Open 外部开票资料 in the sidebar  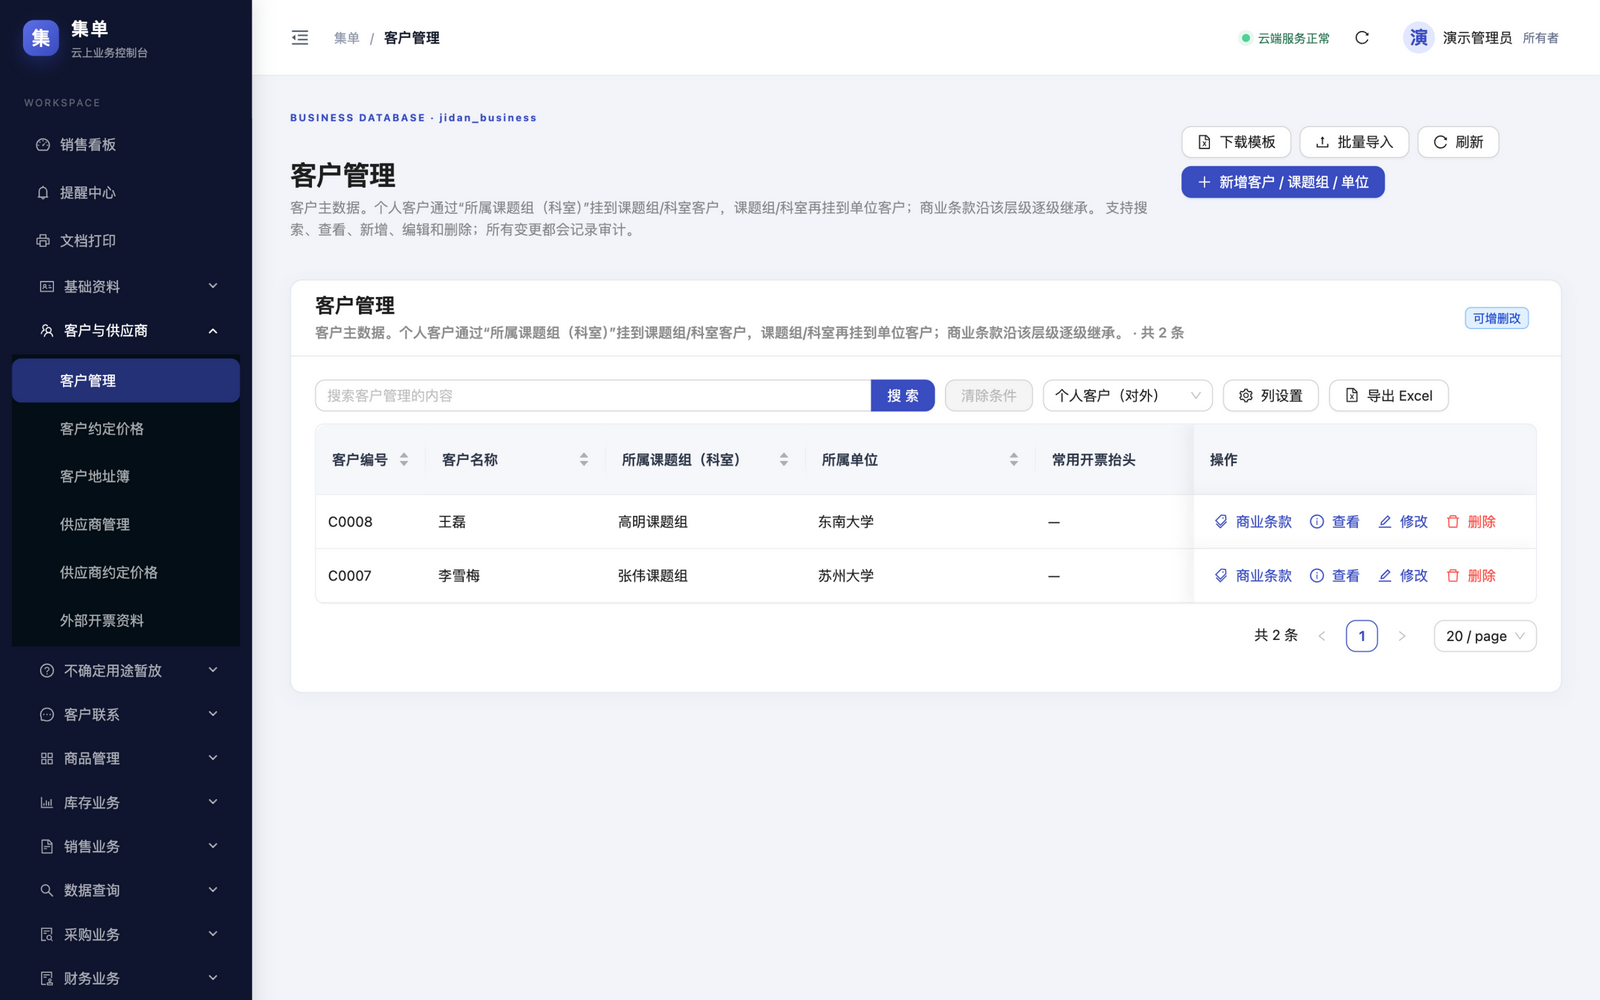126,621
